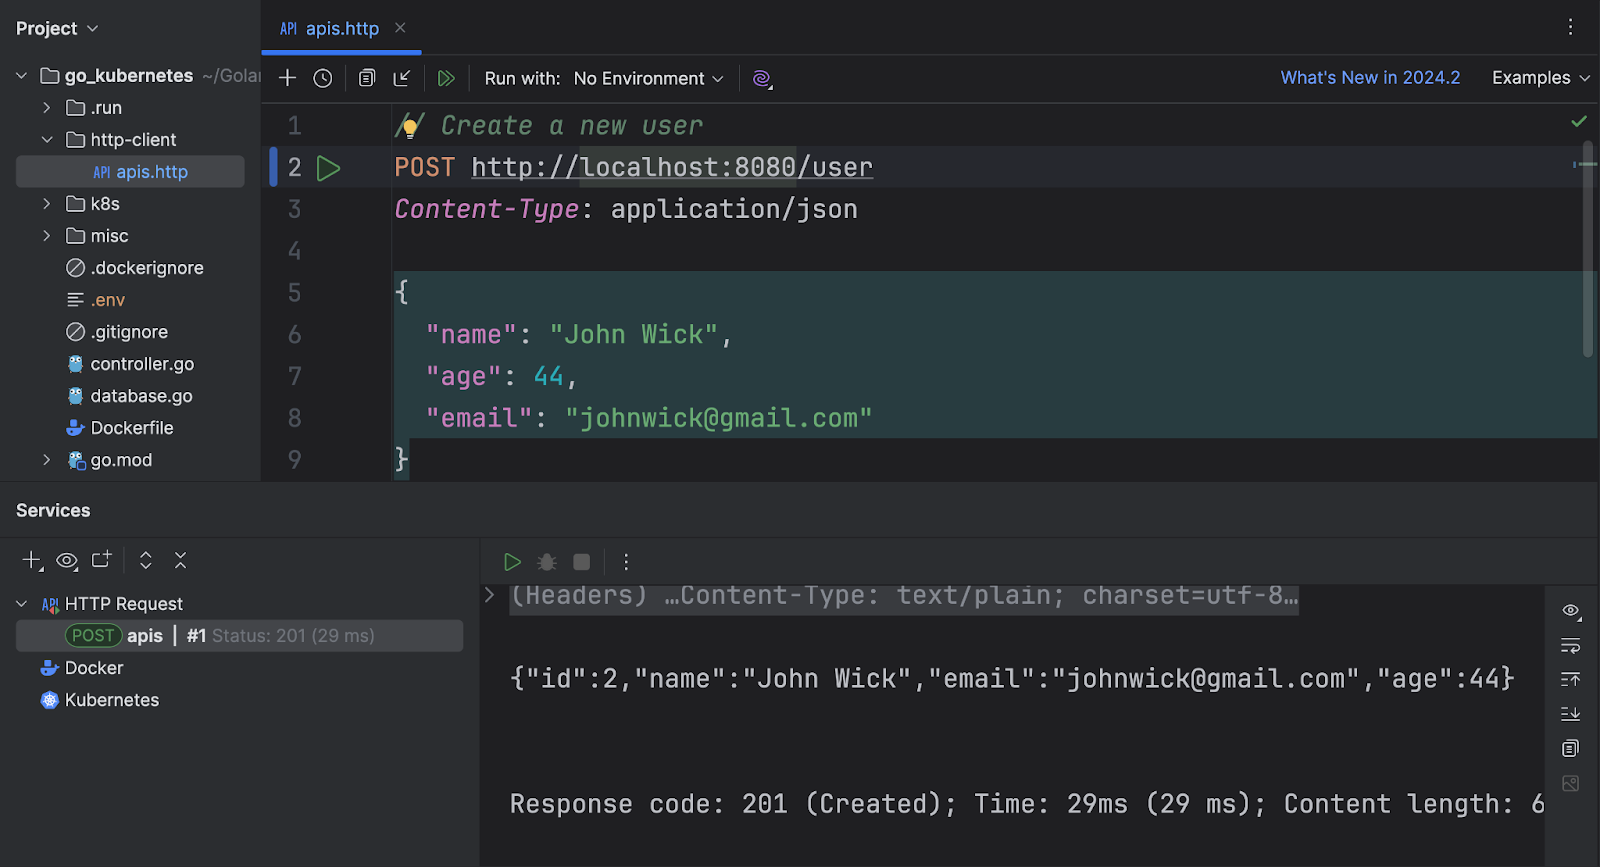Jump to the top of response output

1571,680
